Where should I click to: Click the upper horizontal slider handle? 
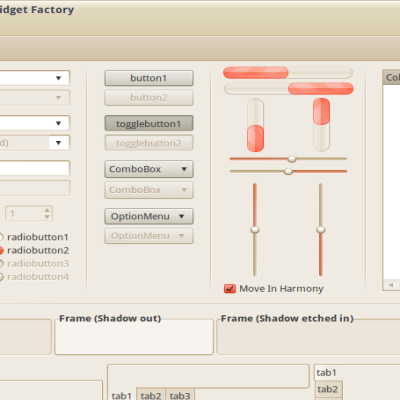pos(292,159)
